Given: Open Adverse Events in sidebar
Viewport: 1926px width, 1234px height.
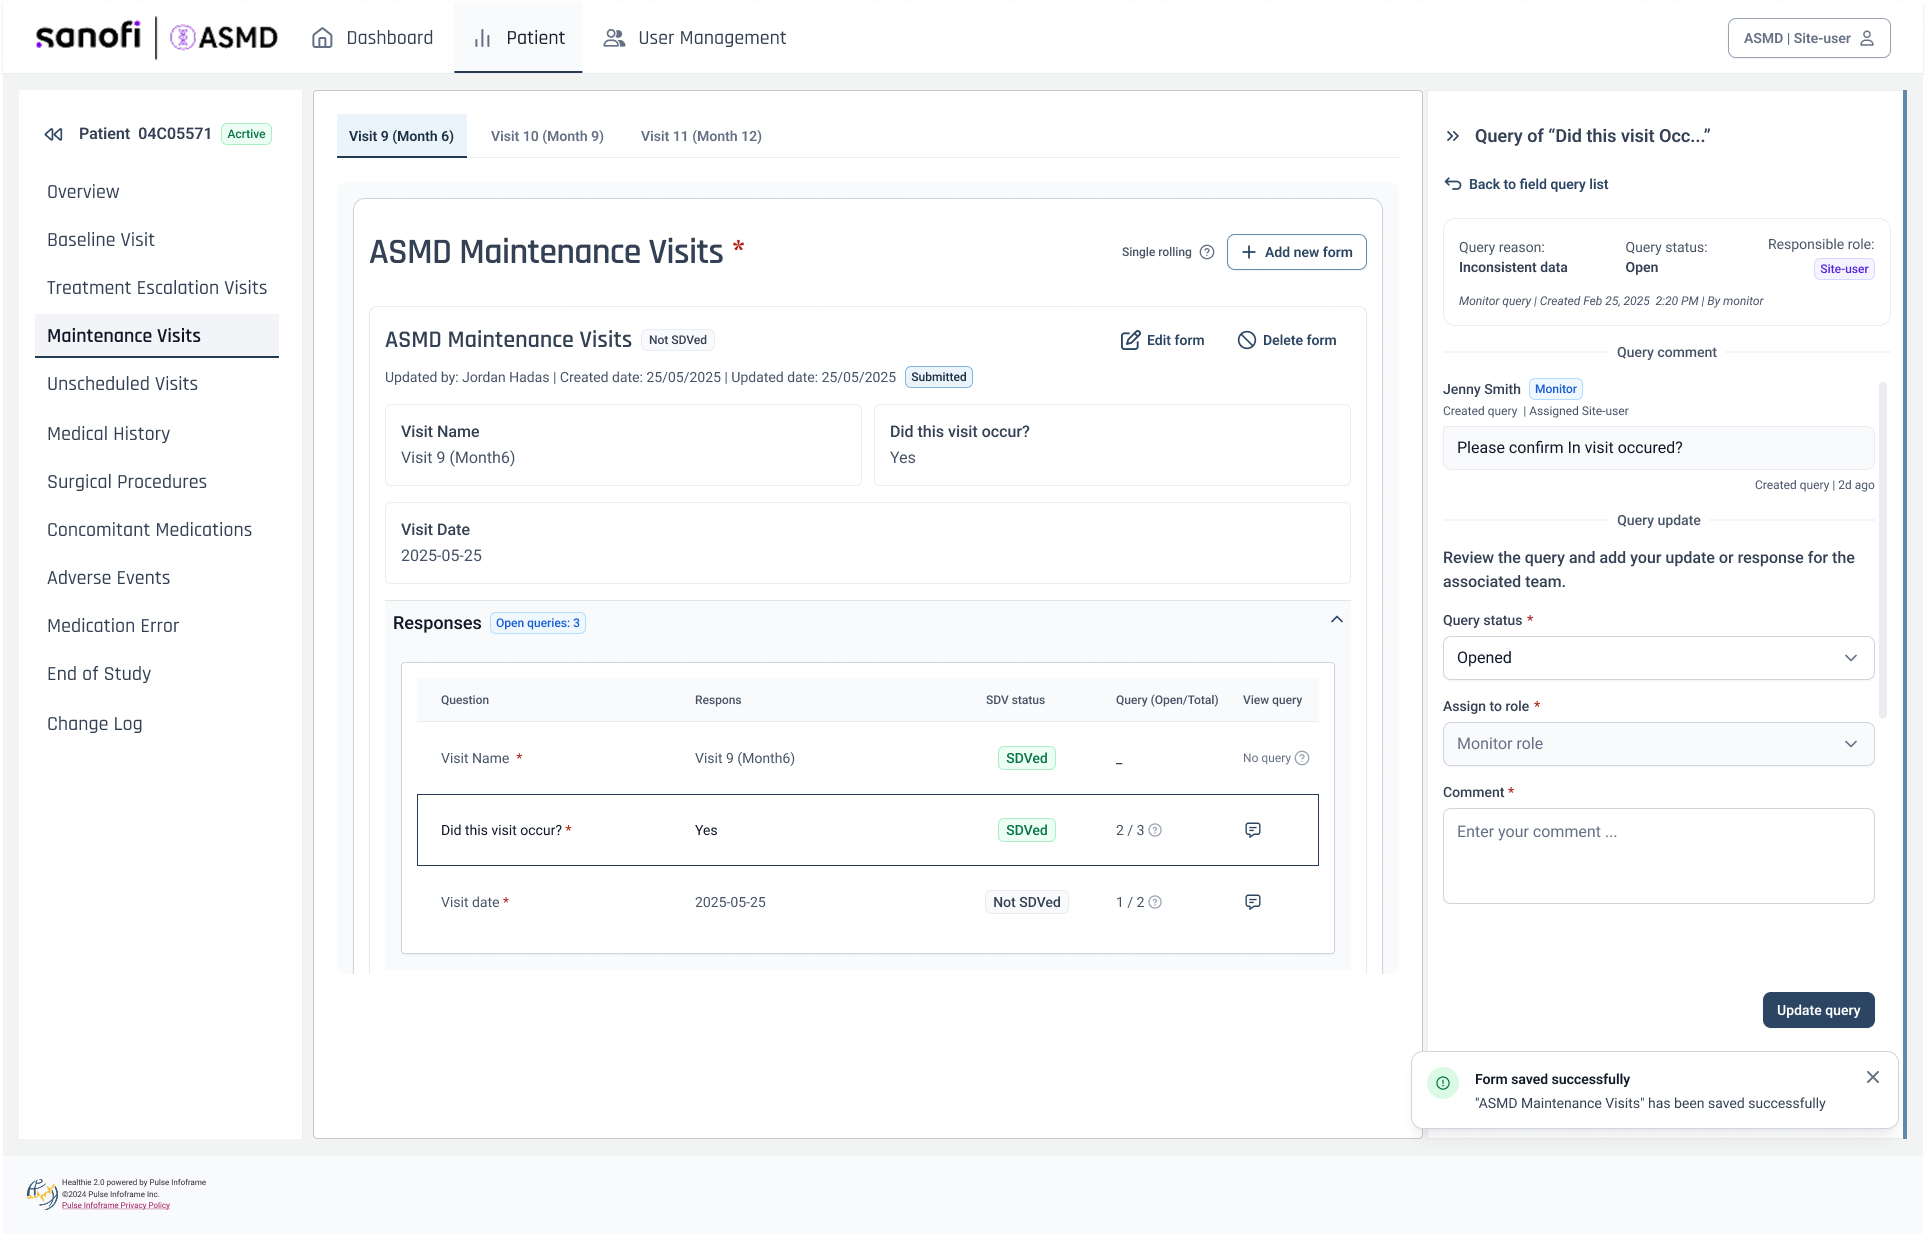Looking at the screenshot, I should [x=108, y=578].
